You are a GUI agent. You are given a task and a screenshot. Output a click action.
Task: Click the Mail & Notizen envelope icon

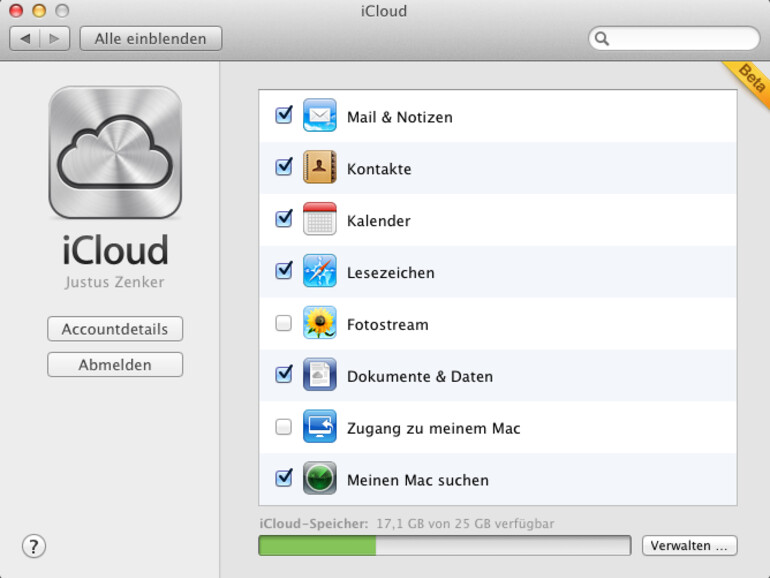tap(320, 115)
